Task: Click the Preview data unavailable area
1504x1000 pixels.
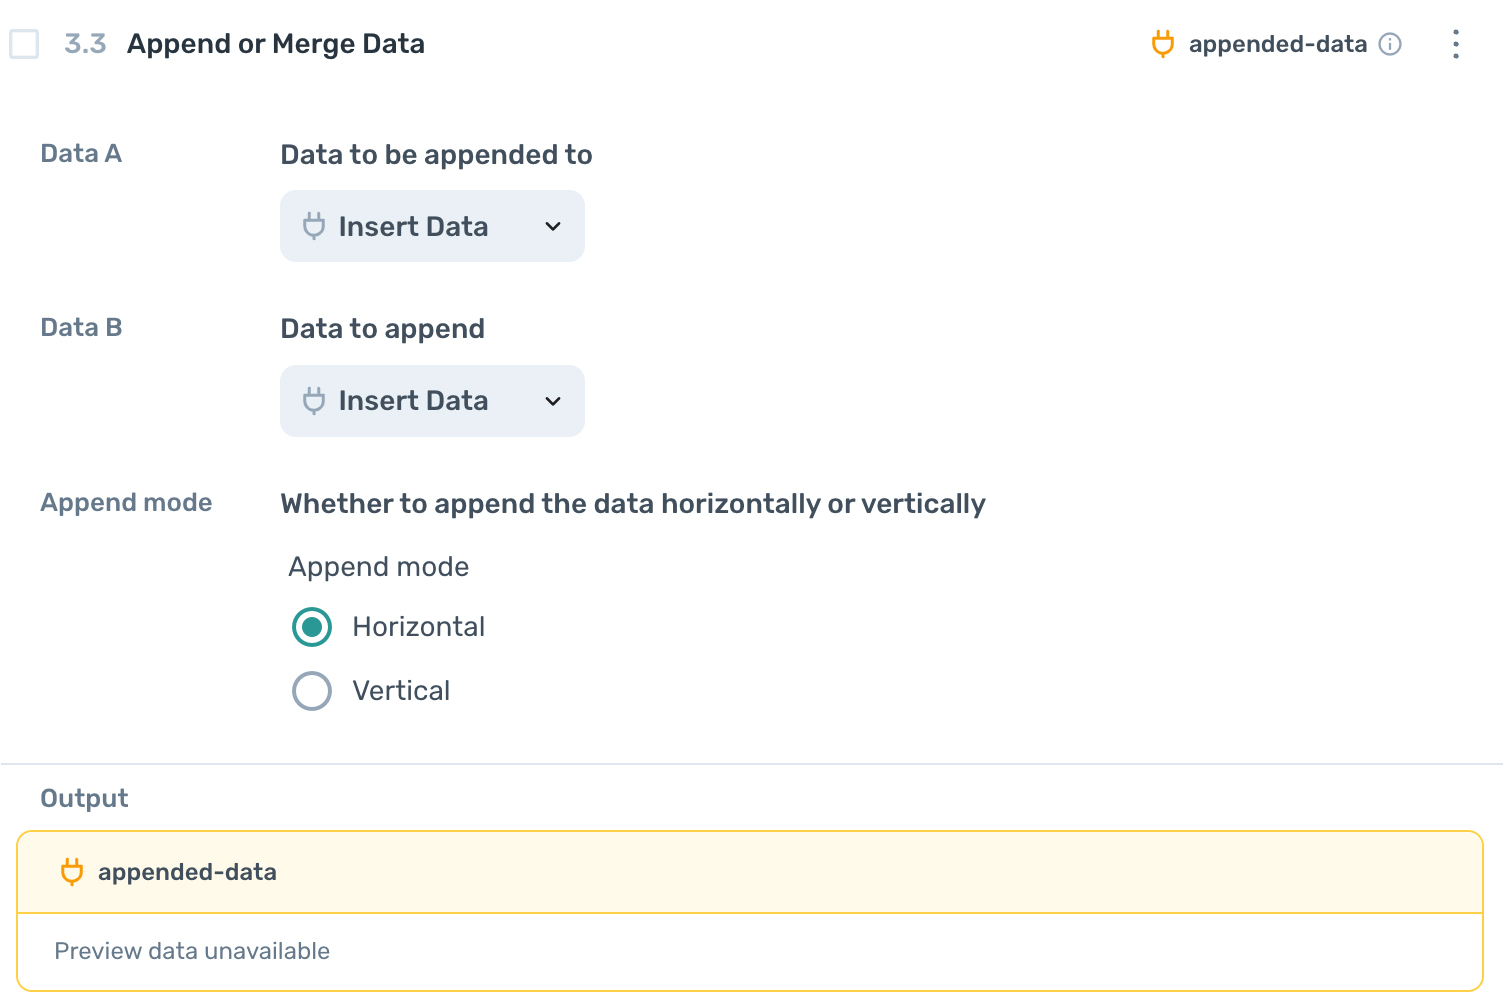Action: coord(192,950)
